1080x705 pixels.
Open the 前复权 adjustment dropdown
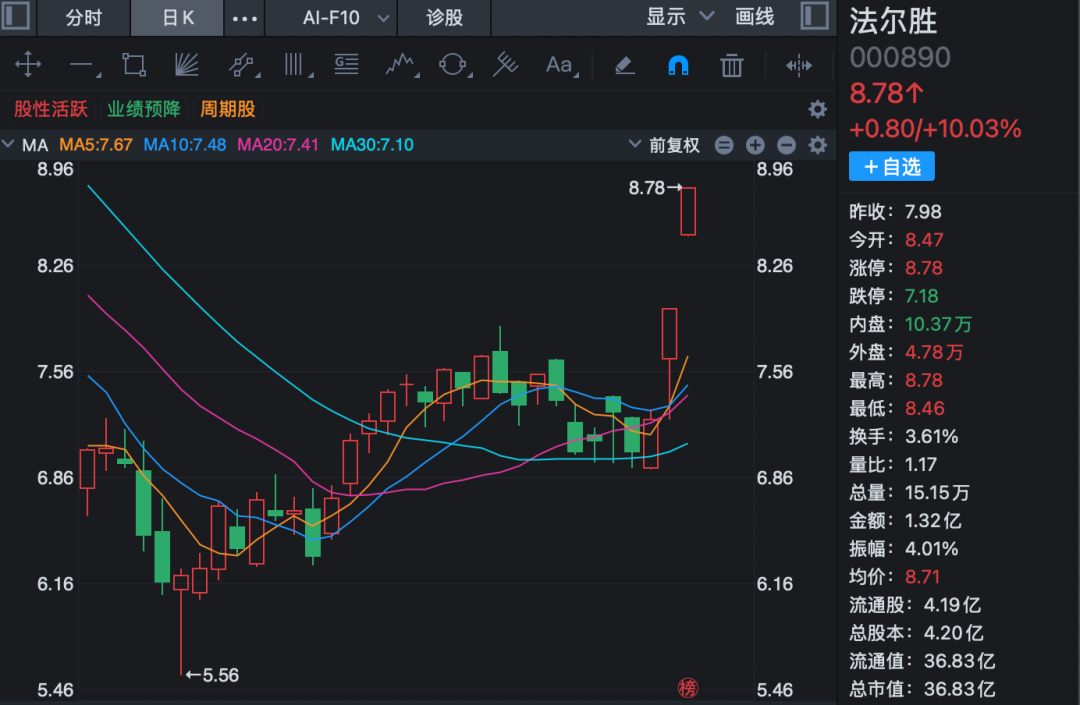click(664, 145)
